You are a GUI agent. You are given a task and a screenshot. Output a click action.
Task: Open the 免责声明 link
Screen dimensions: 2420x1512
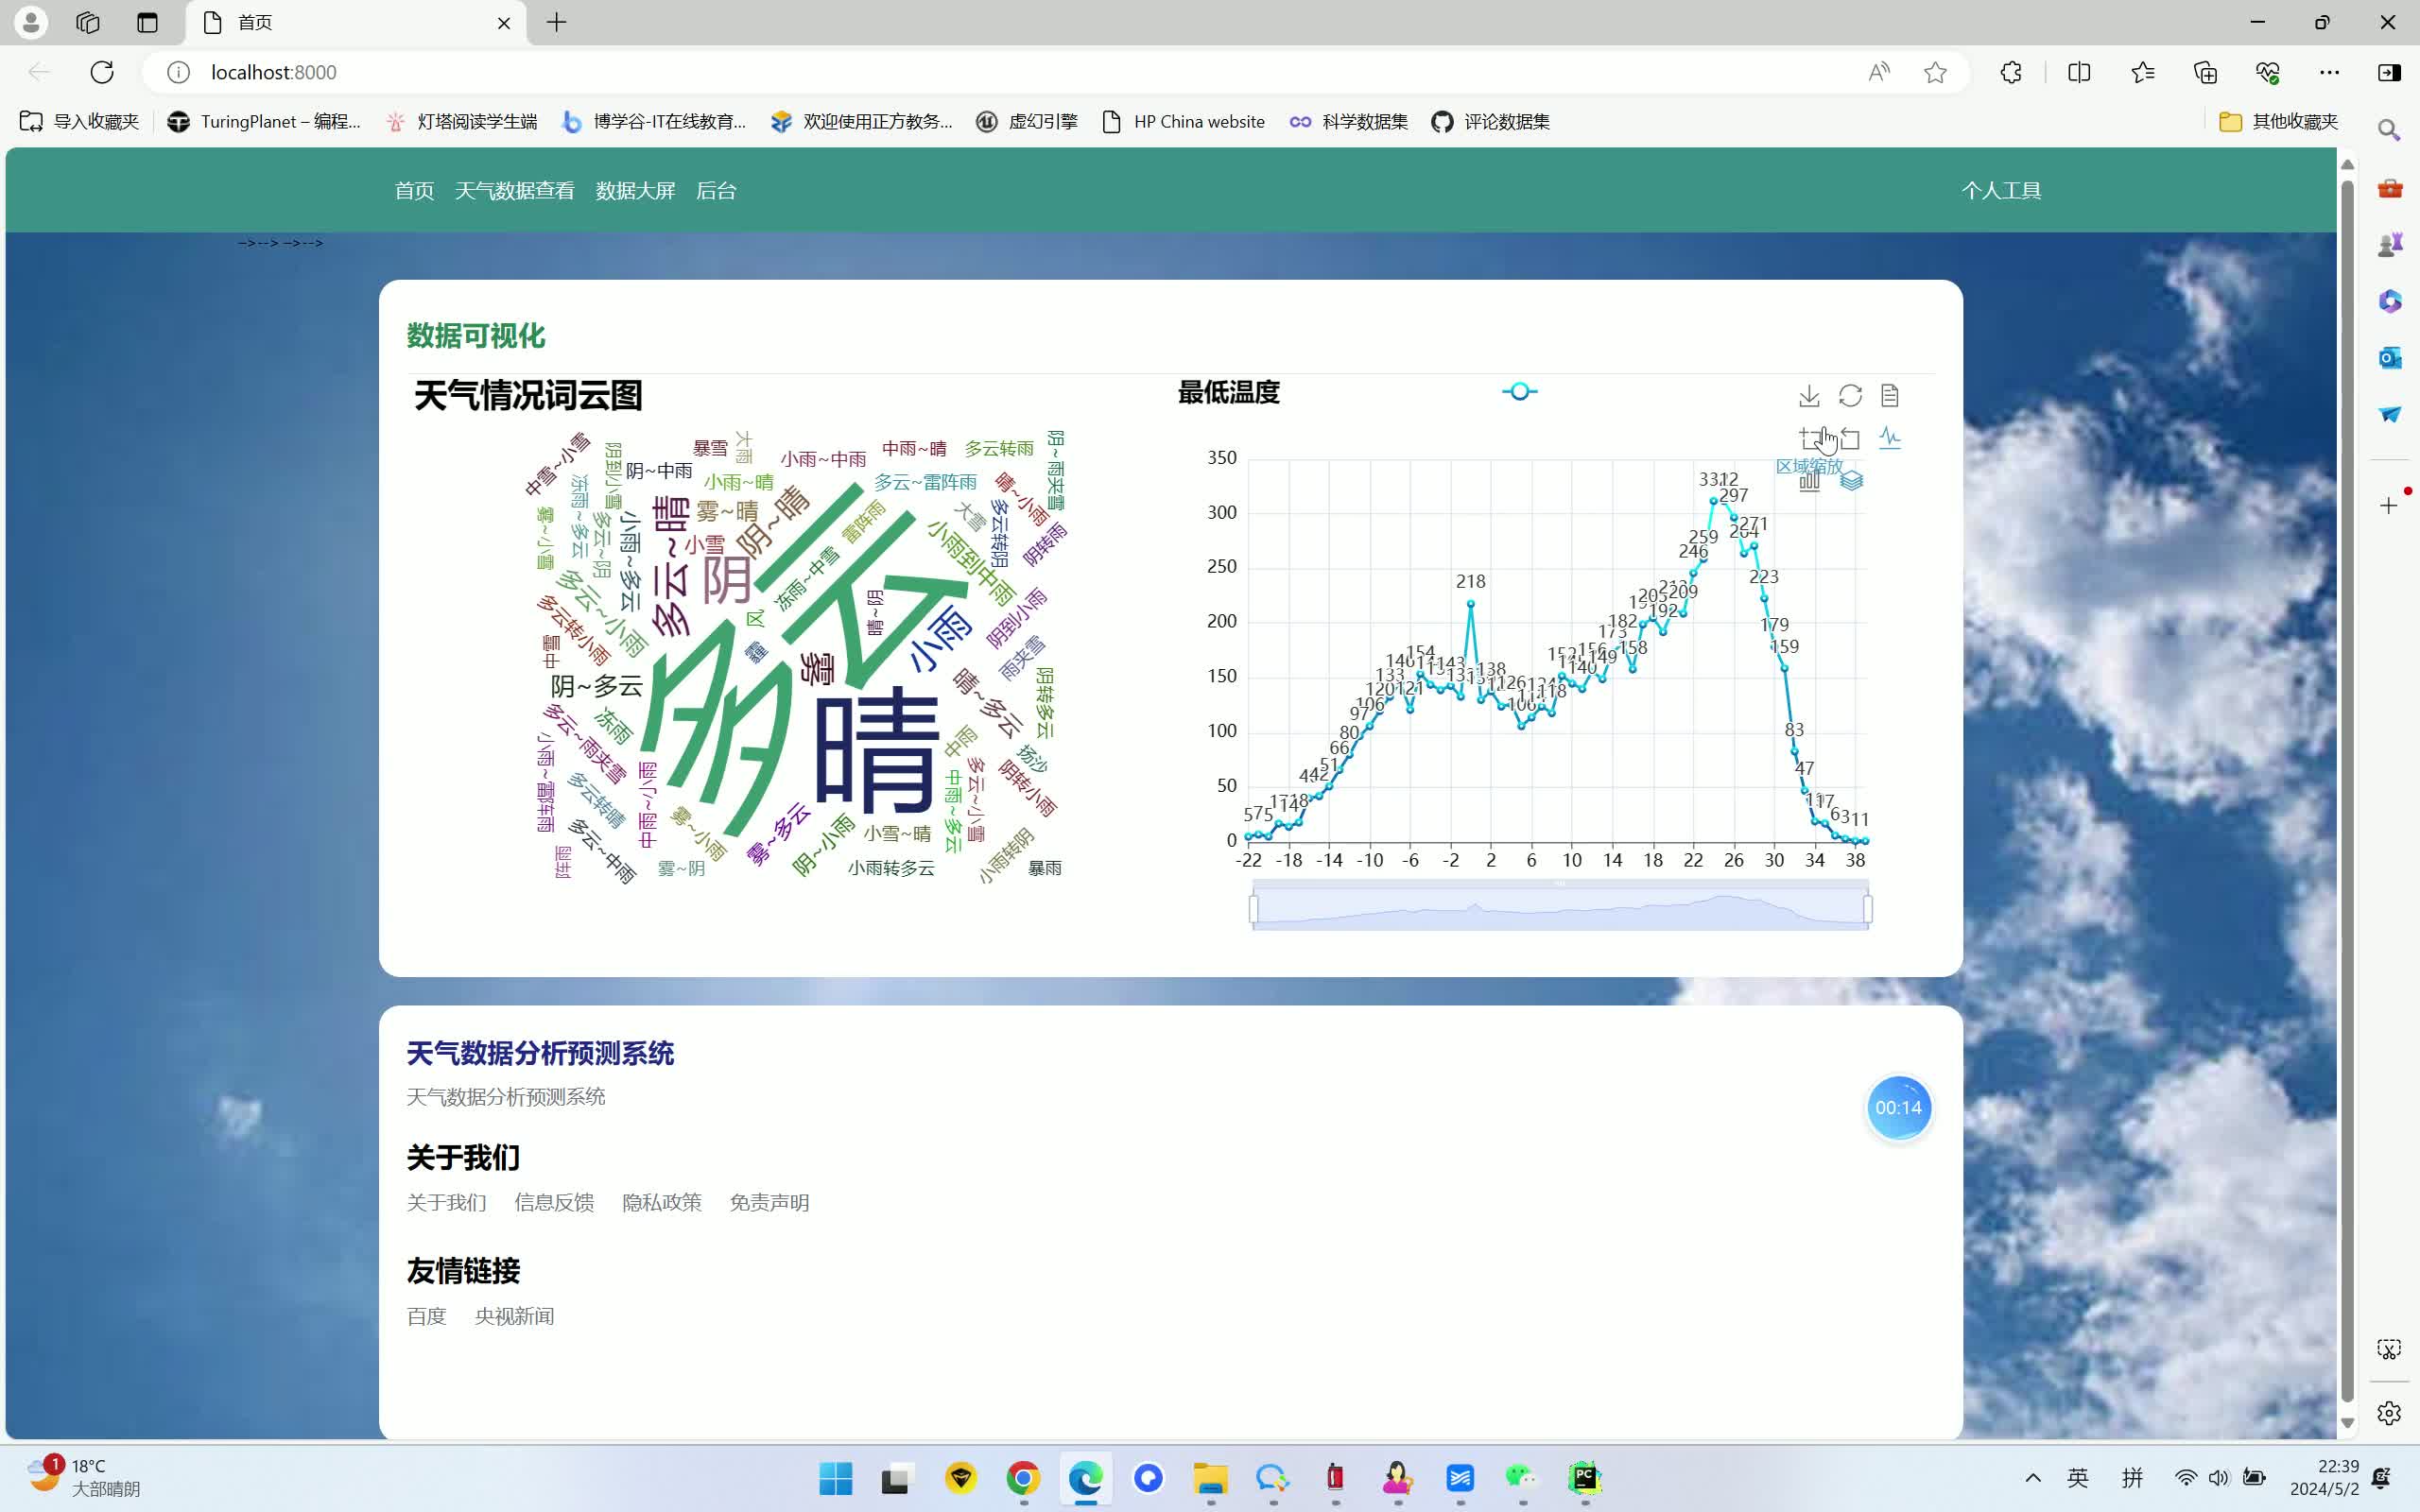coord(769,1202)
